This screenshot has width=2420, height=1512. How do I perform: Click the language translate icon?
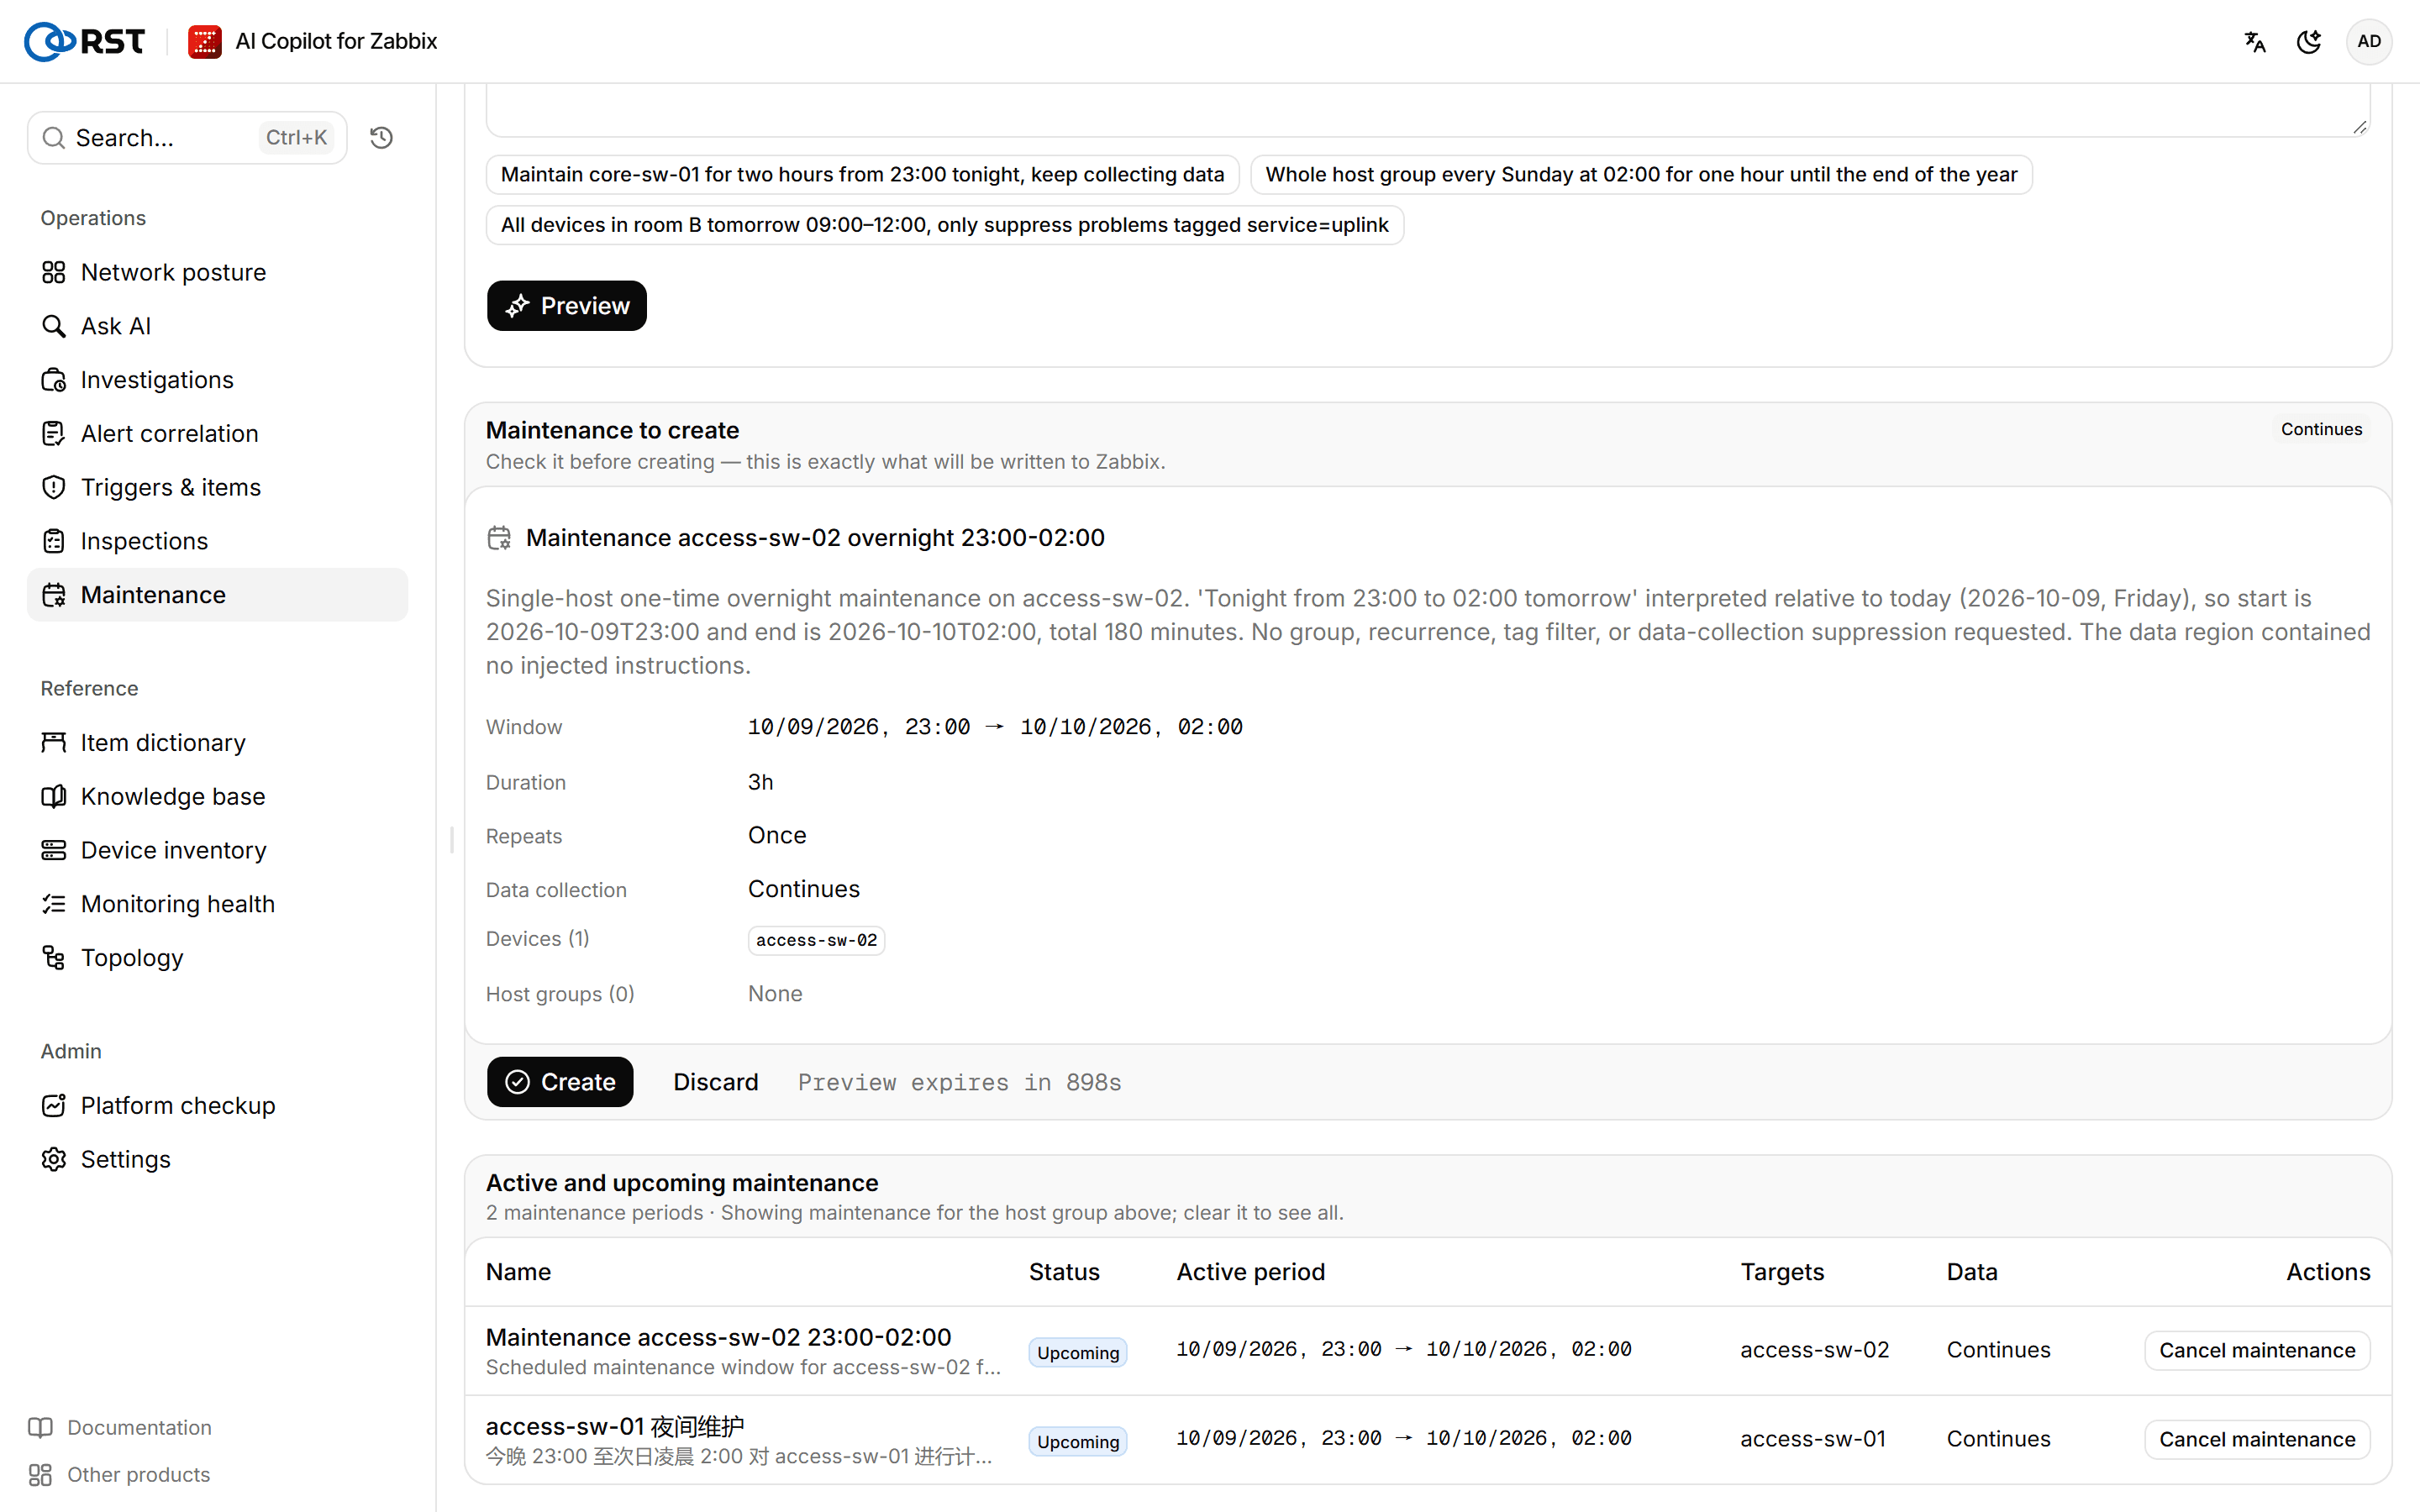point(2255,41)
